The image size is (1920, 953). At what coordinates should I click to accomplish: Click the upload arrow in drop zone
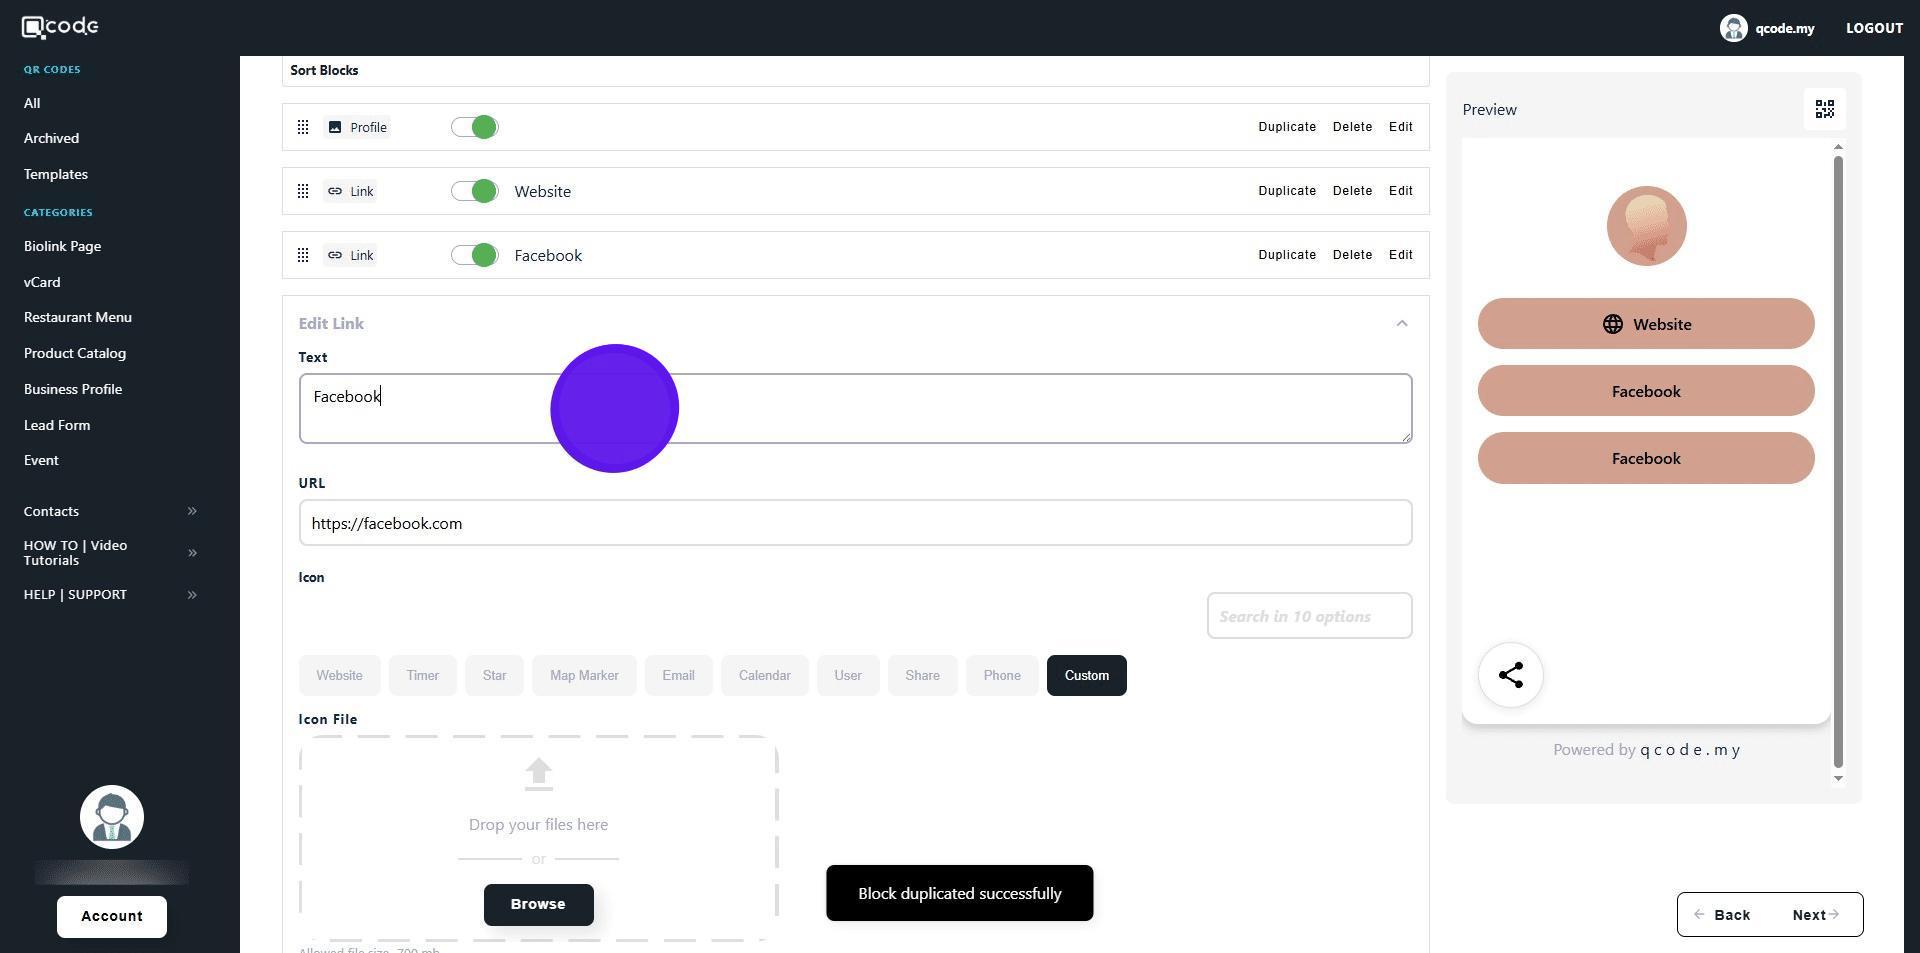(x=538, y=774)
